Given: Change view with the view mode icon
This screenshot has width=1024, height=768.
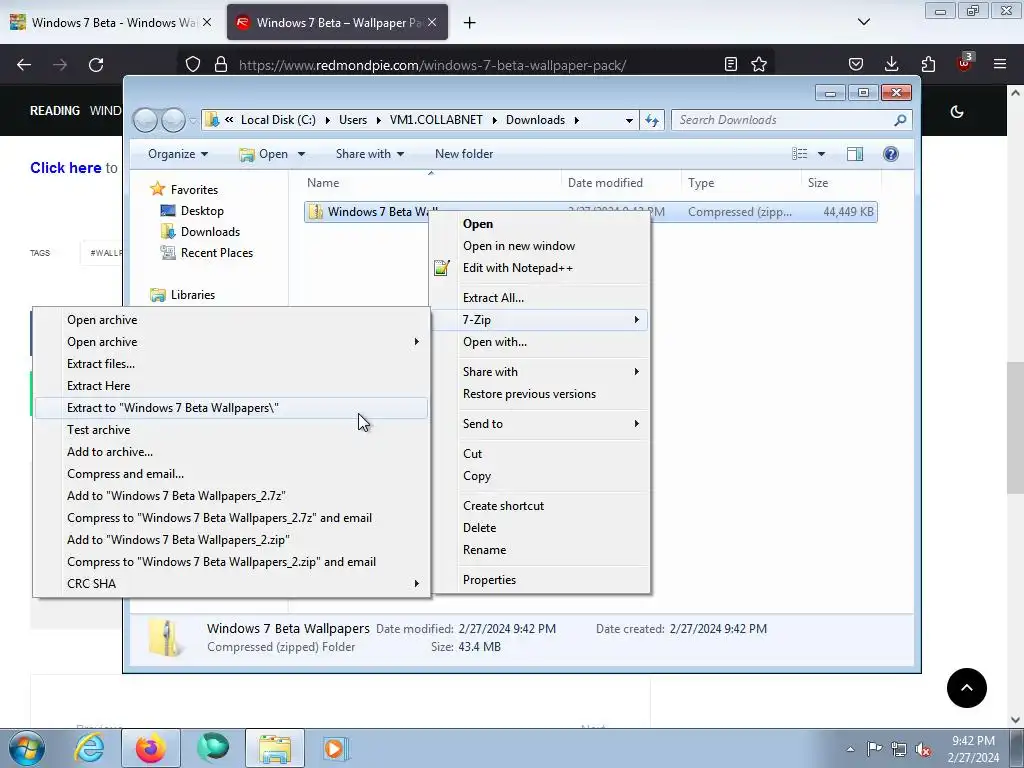Looking at the screenshot, I should point(799,154).
